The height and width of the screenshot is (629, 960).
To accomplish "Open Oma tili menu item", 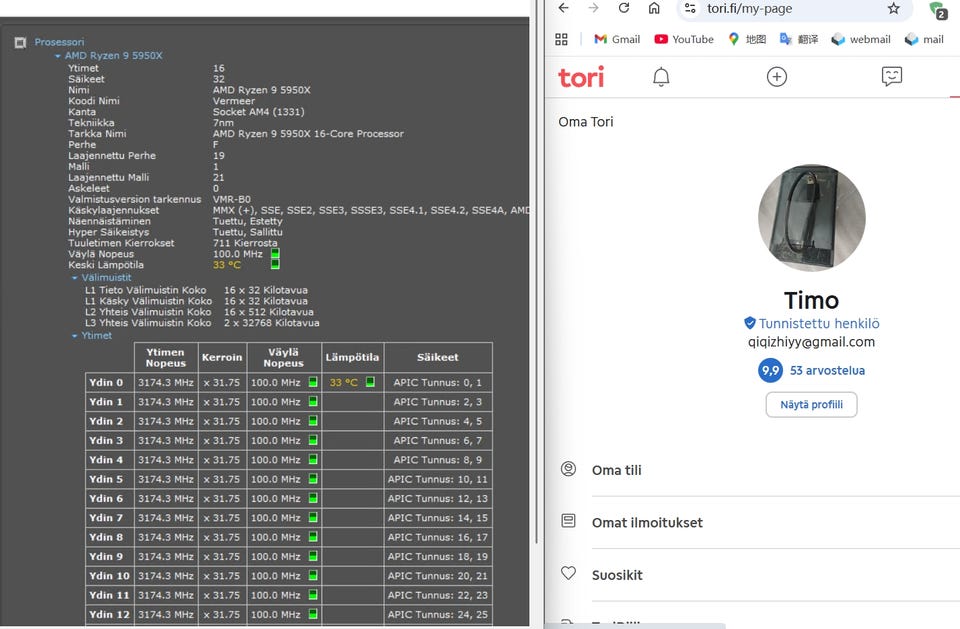I will (616, 470).
